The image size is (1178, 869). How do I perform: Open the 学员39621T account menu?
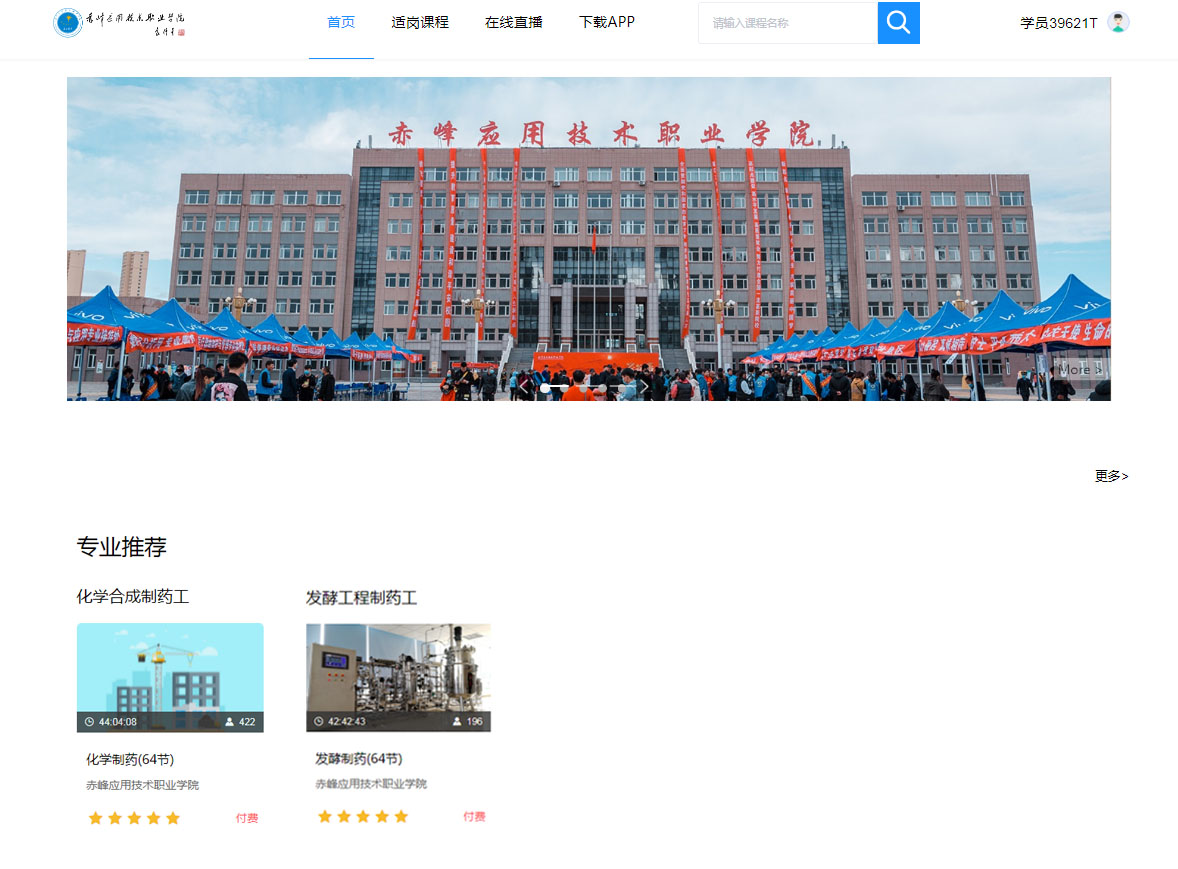coord(1058,23)
